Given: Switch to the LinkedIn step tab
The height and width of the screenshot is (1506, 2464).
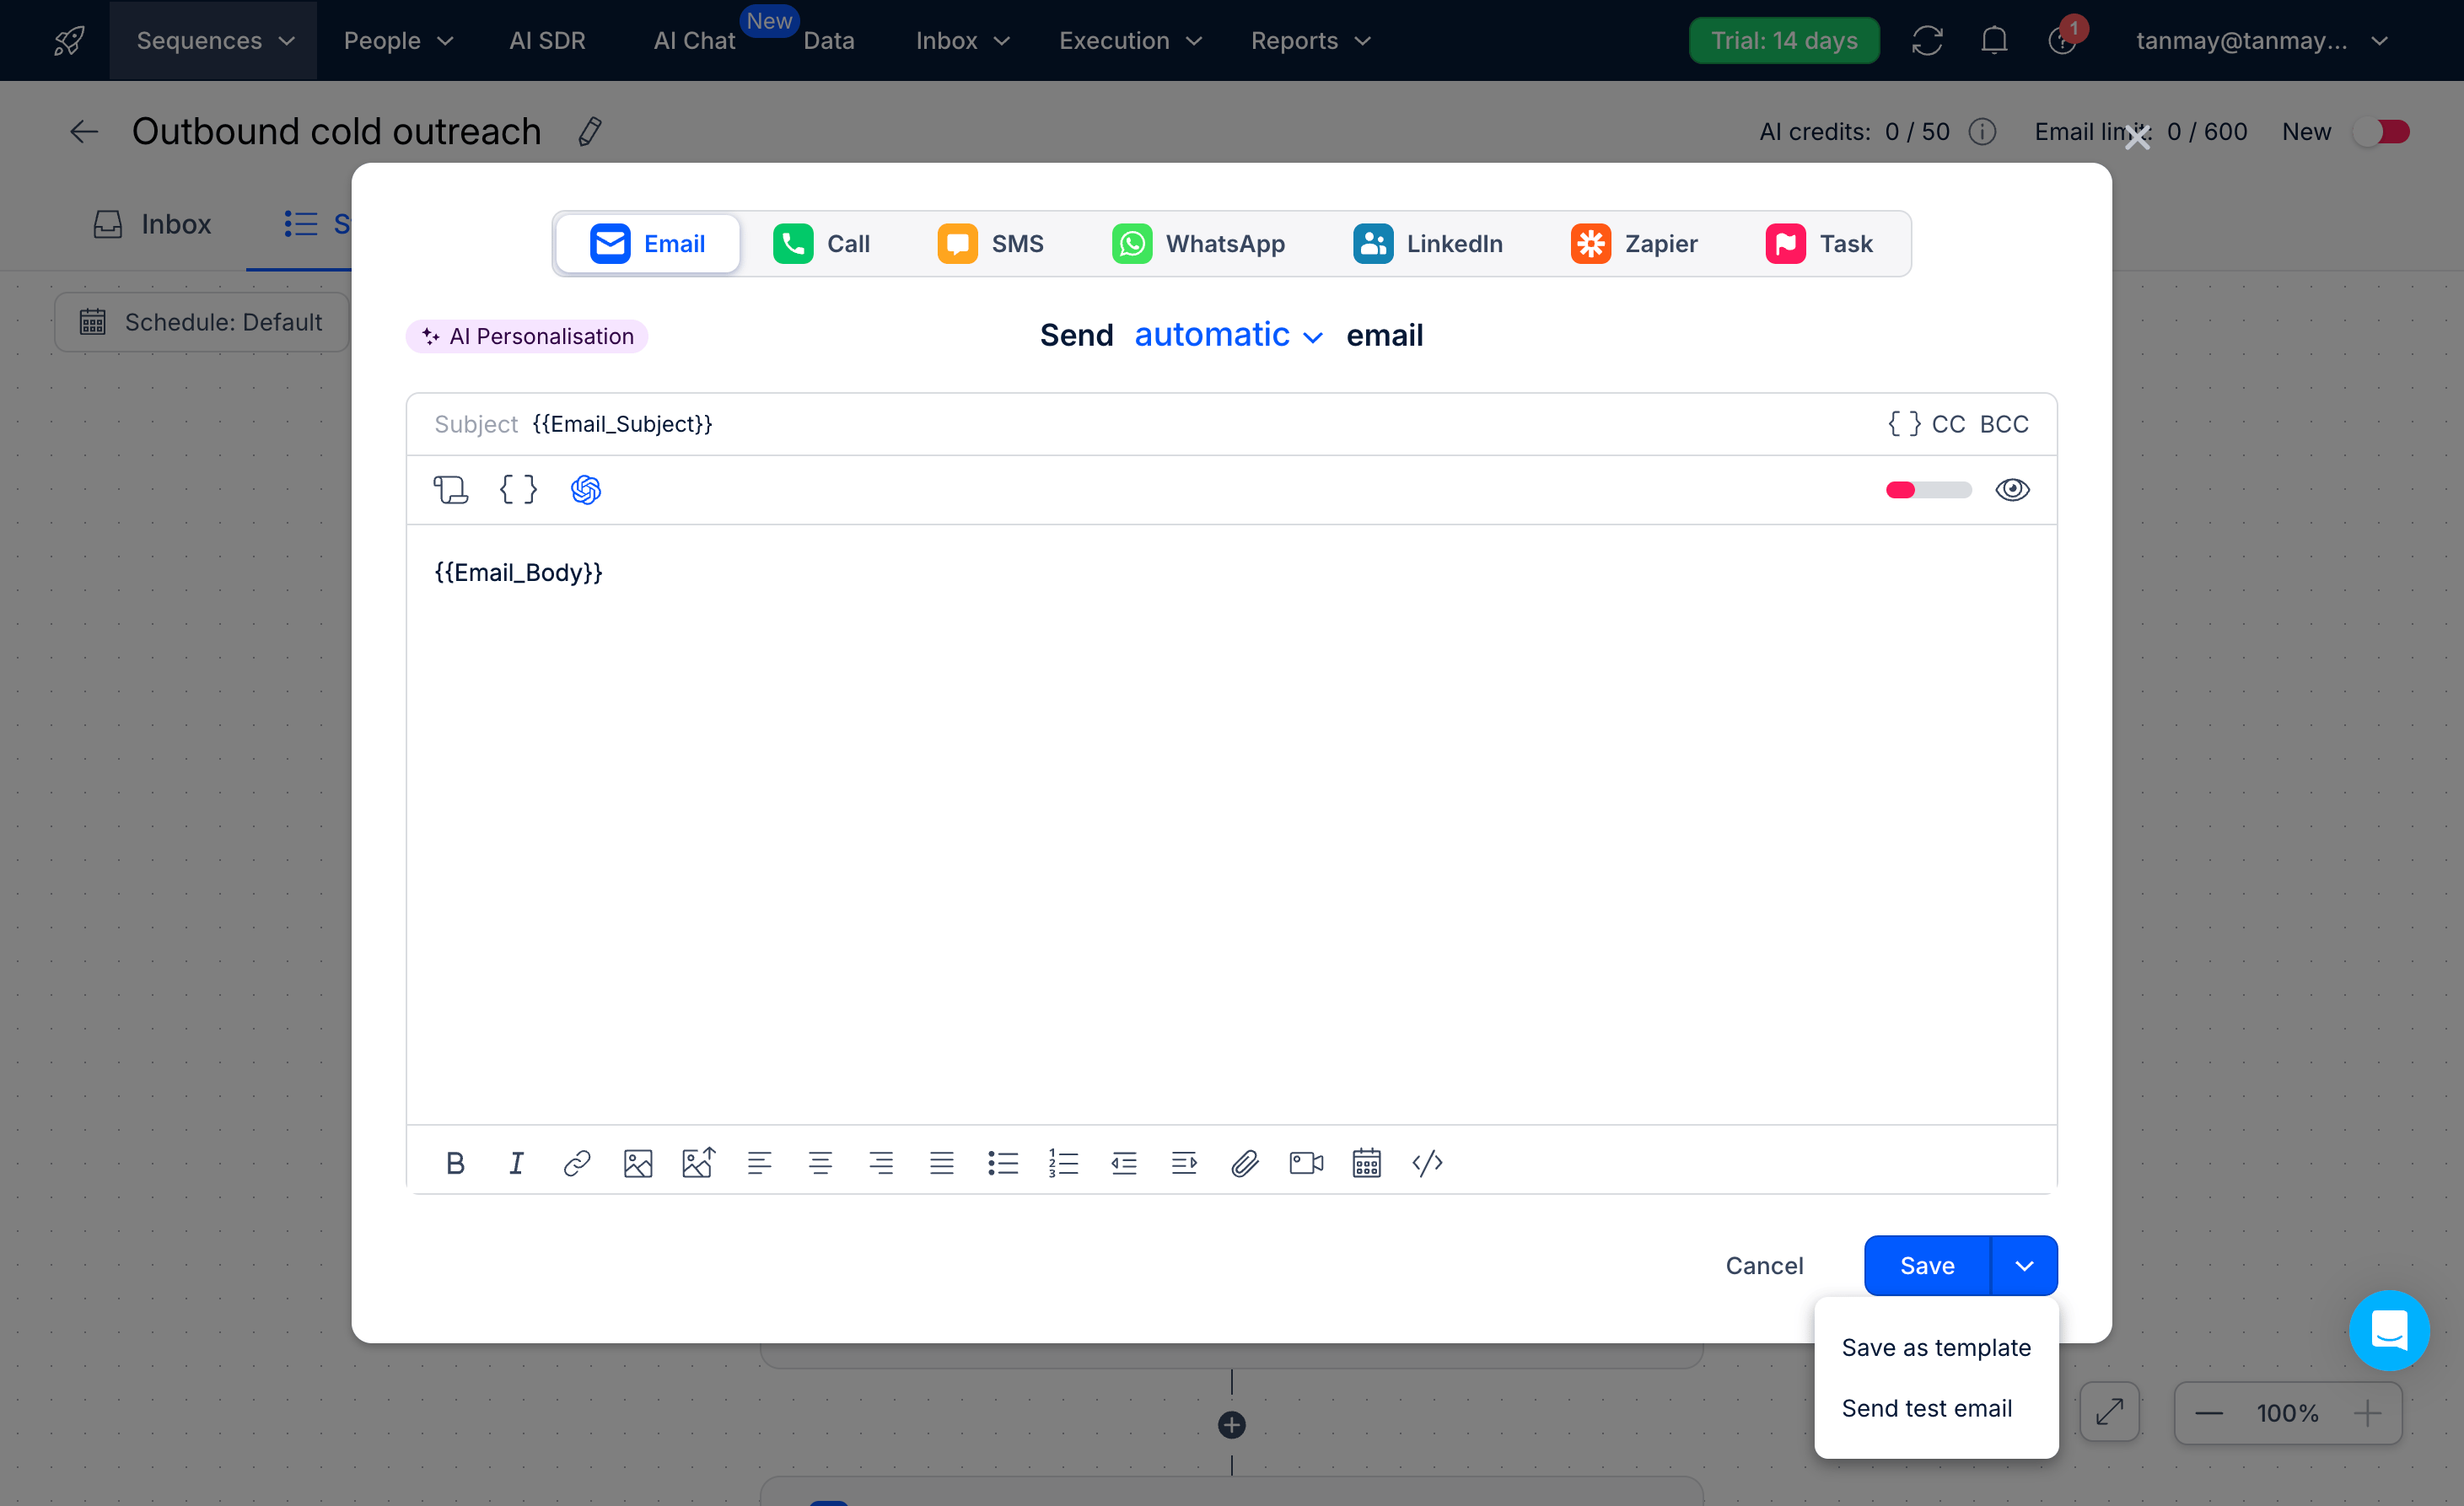Looking at the screenshot, I should tap(1428, 244).
